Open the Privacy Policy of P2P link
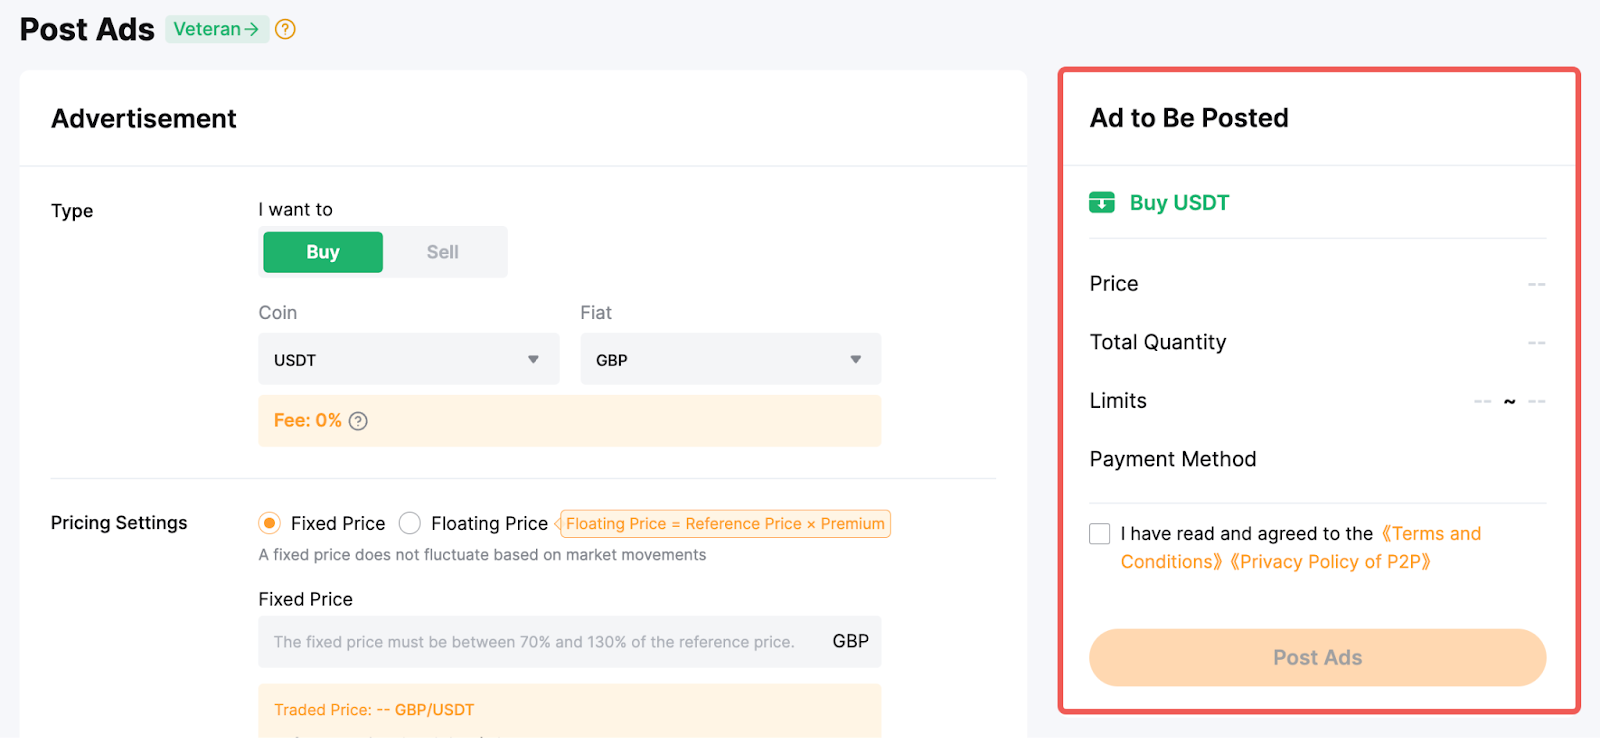The width and height of the screenshot is (1600, 738). coord(1330,562)
